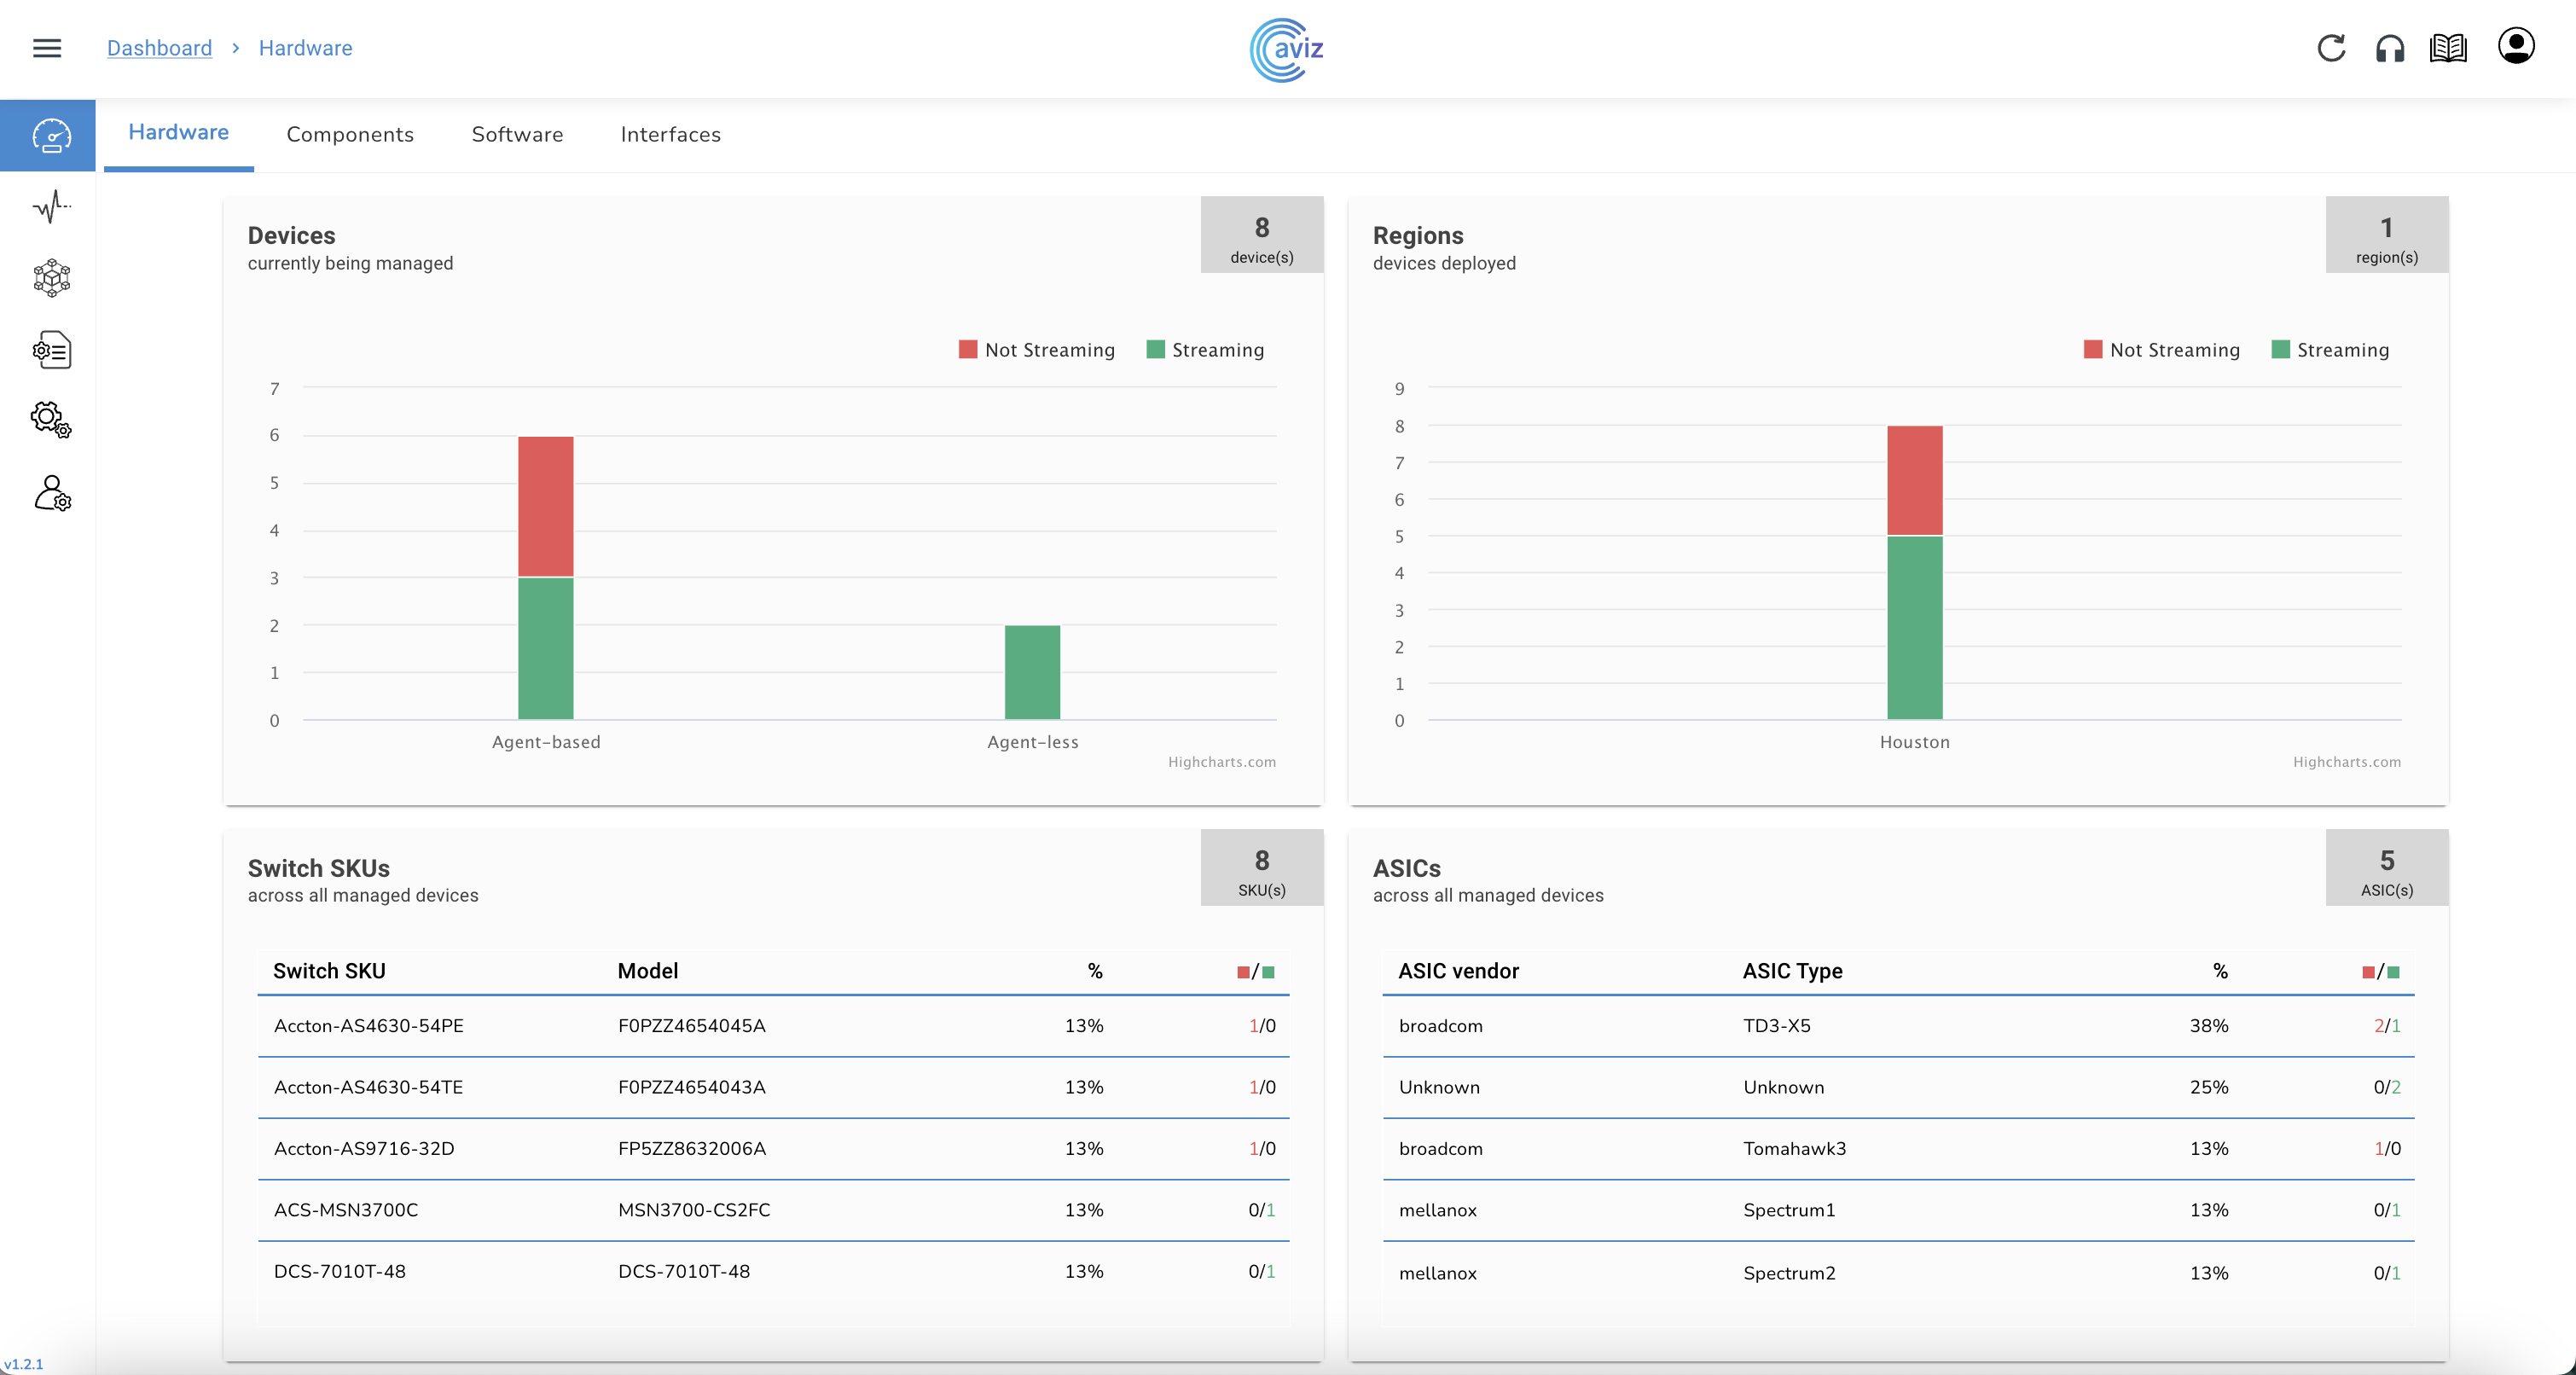The image size is (2576, 1375).
Task: Click the refresh icon in header
Action: [x=2331, y=48]
